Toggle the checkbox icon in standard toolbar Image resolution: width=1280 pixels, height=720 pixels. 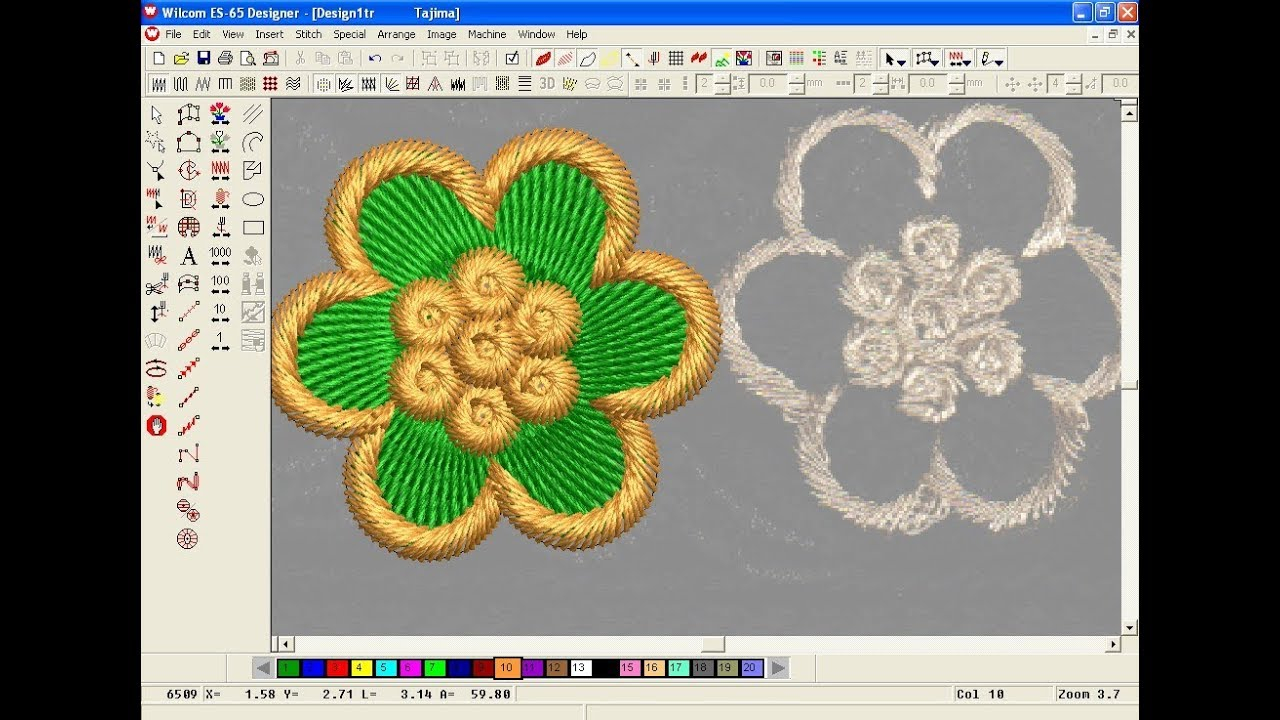512,59
